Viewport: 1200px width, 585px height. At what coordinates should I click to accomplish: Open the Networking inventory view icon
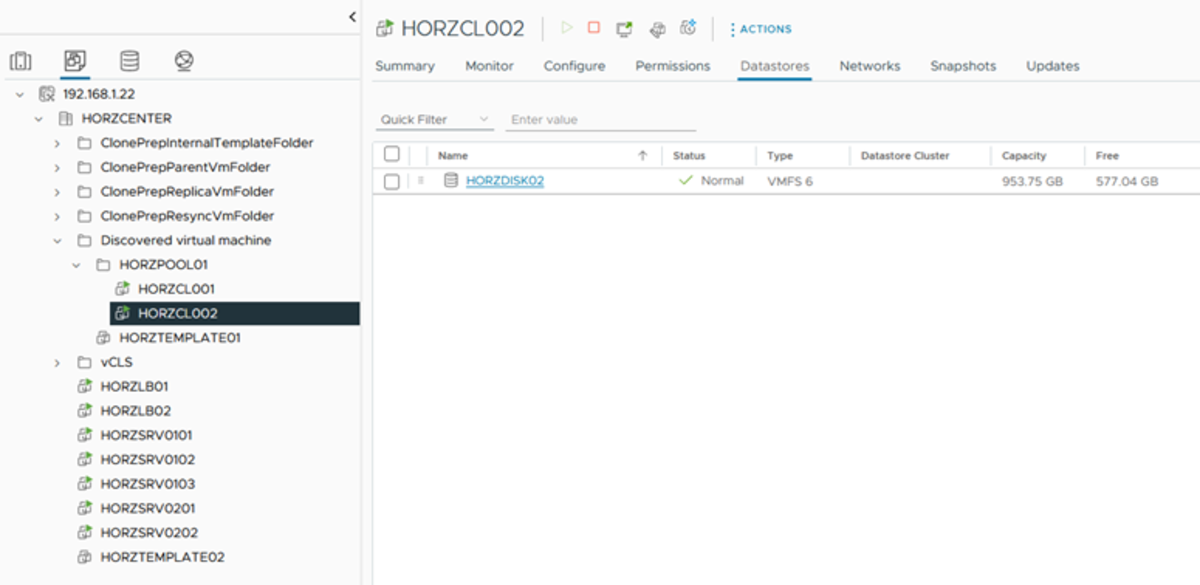183,61
